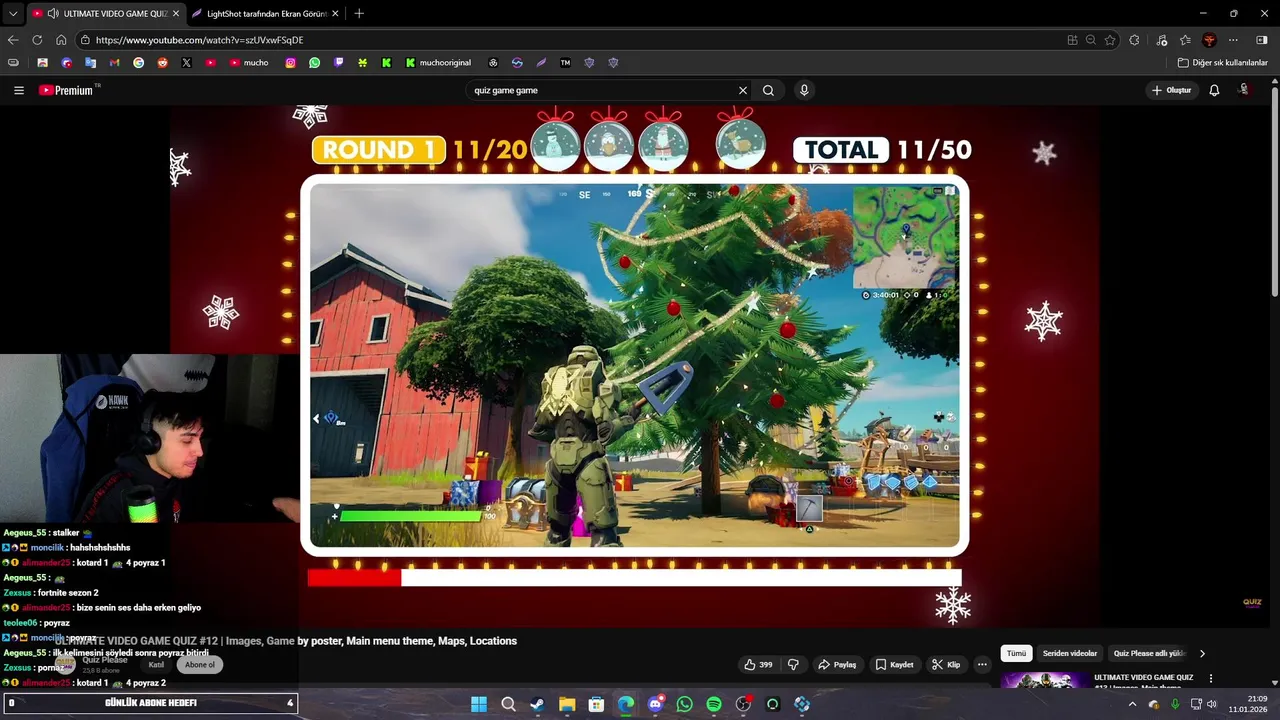Switch to ULTIMATE VIDEO GAME QUIZ tab

(105, 13)
